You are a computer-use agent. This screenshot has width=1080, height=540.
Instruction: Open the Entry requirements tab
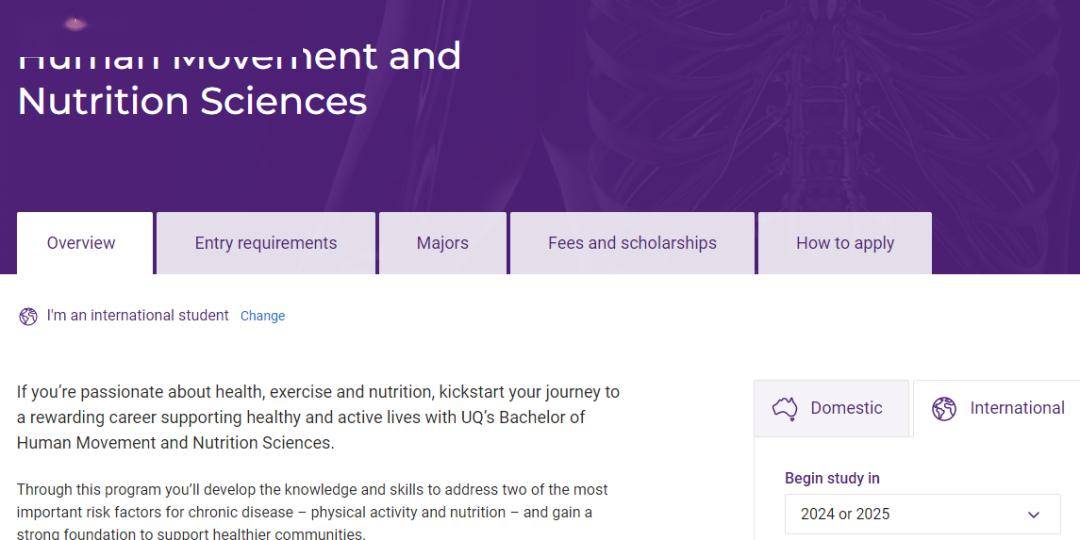tap(265, 243)
